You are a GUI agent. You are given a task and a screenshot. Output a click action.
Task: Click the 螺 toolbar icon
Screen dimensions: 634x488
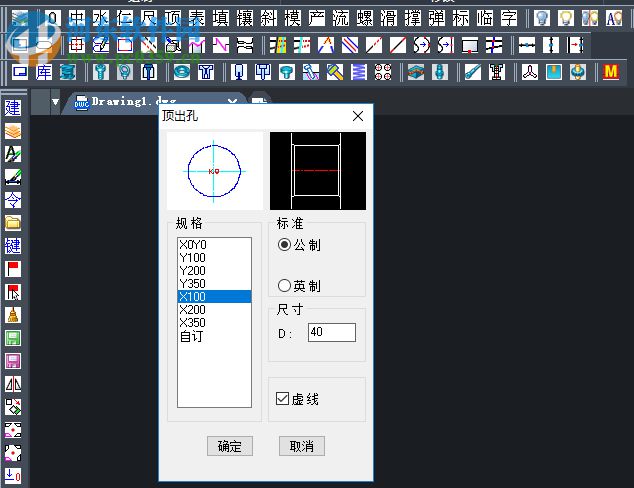pos(365,18)
